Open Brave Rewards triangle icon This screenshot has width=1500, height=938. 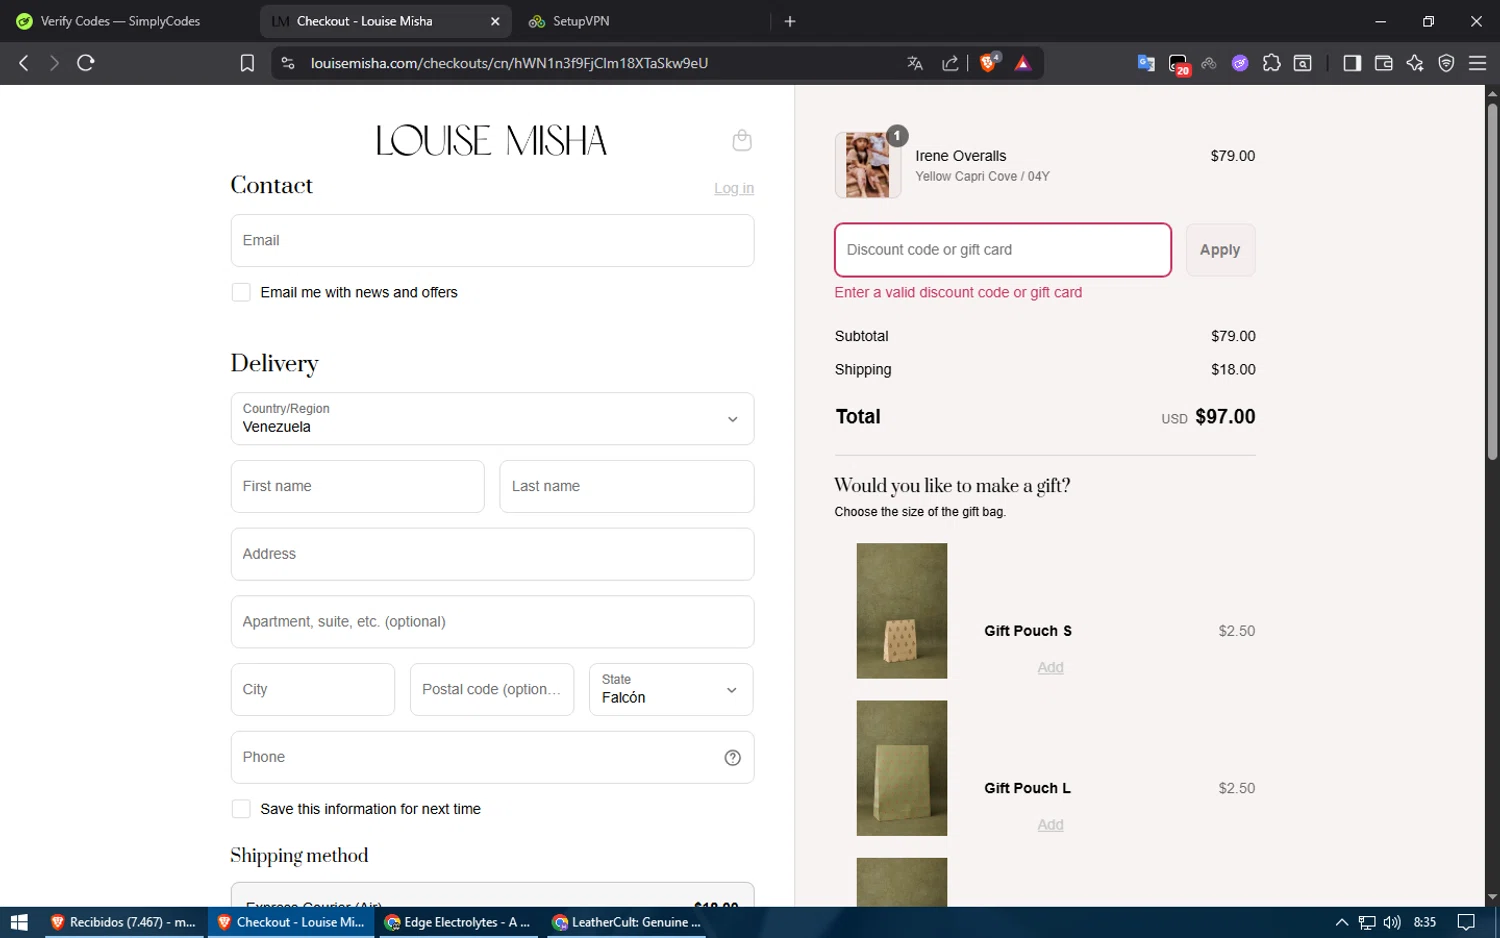tap(1023, 63)
